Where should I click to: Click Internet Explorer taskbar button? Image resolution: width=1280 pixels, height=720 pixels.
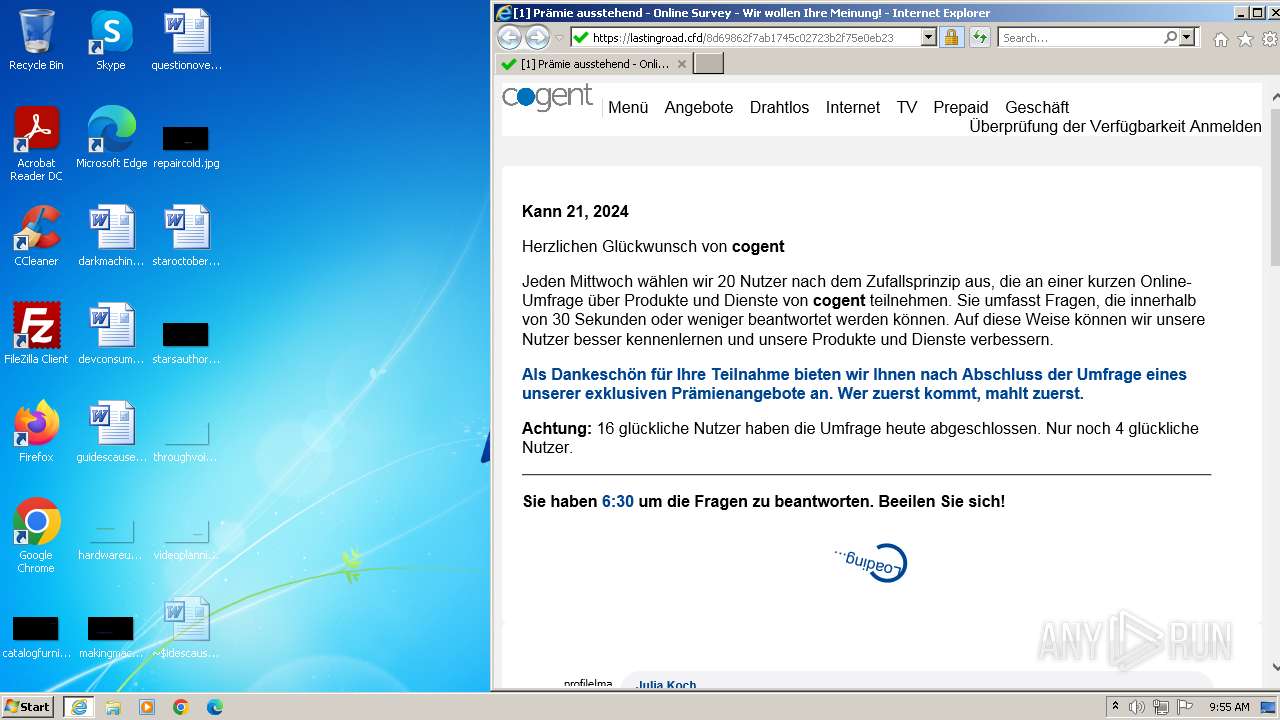79,707
